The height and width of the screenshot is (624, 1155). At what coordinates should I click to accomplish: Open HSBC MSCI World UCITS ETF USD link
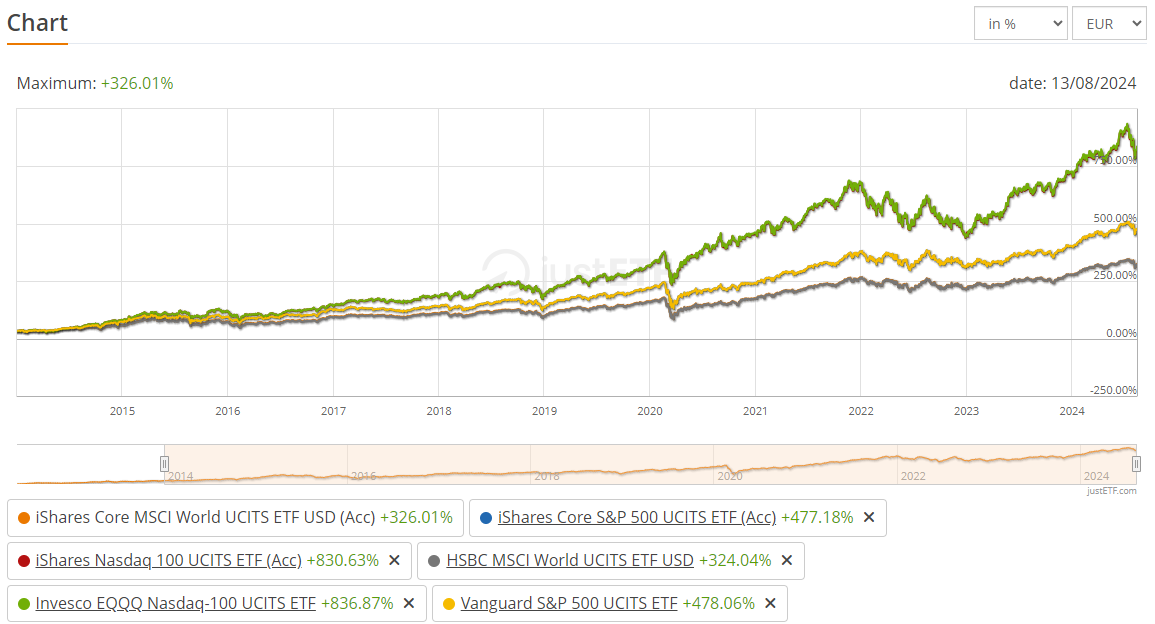[x=570, y=560]
